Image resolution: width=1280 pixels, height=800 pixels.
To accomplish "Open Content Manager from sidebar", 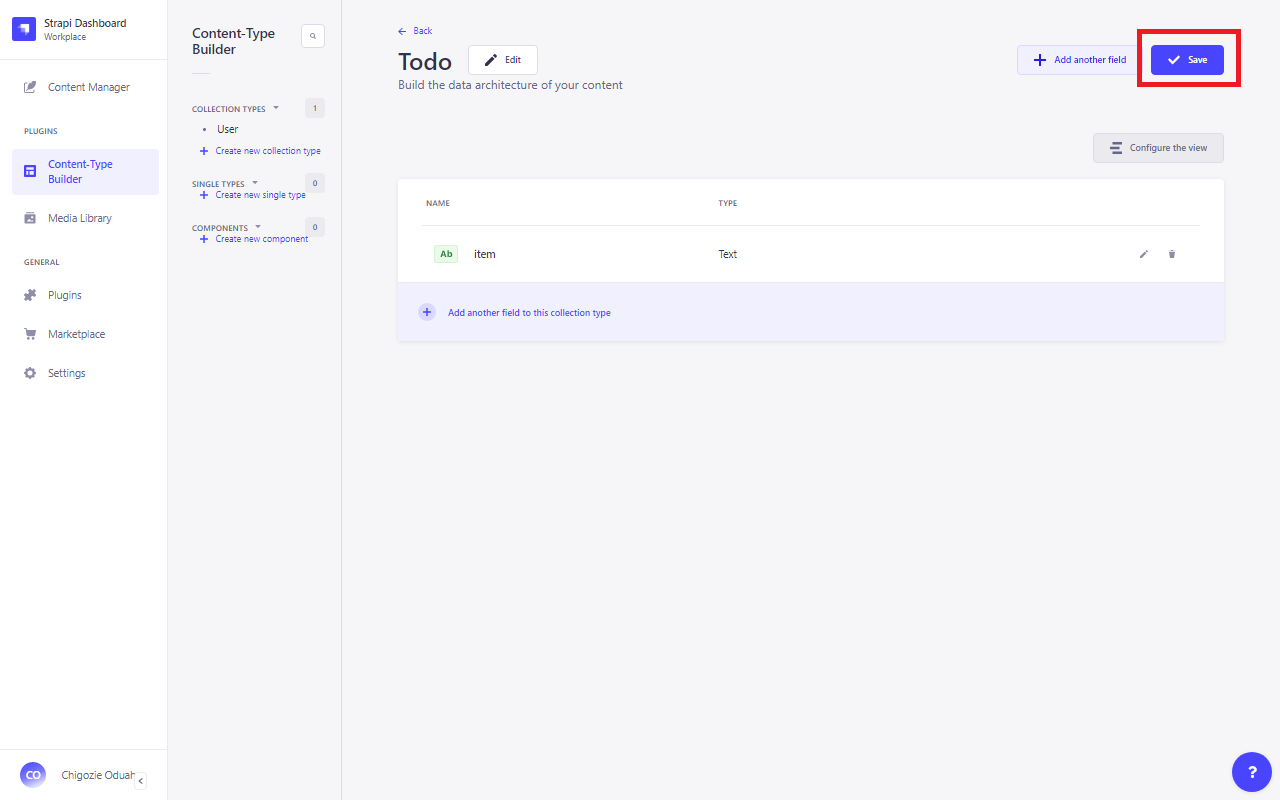I will (88, 87).
